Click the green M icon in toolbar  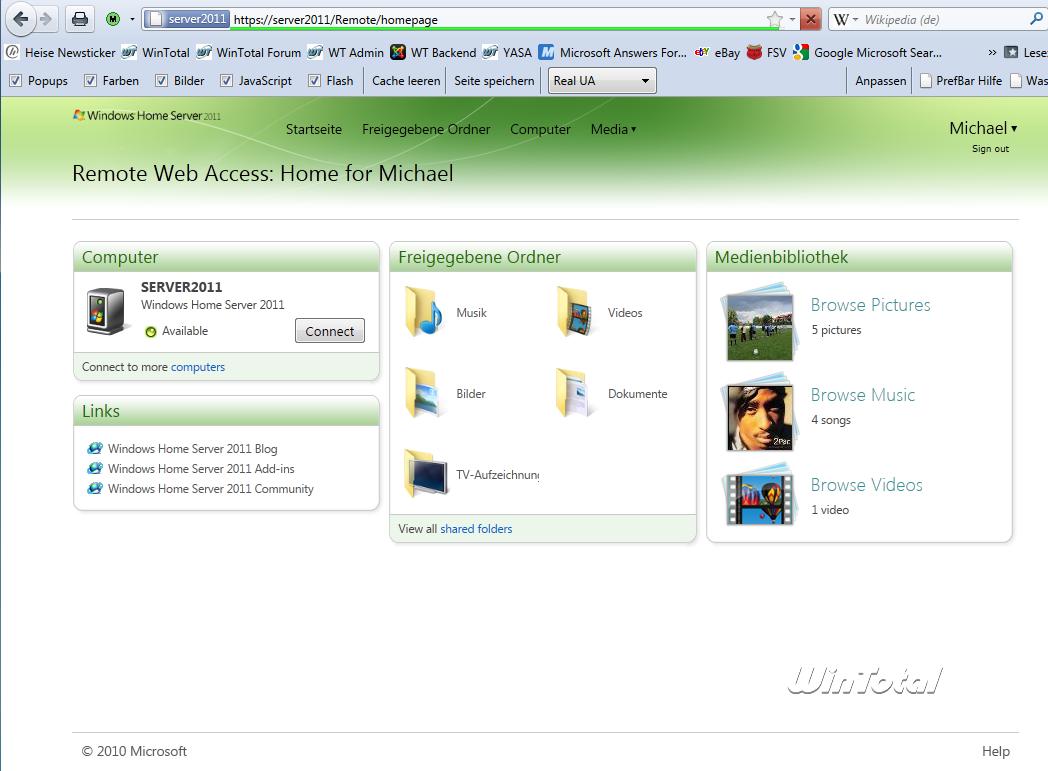pyautogui.click(x=113, y=19)
